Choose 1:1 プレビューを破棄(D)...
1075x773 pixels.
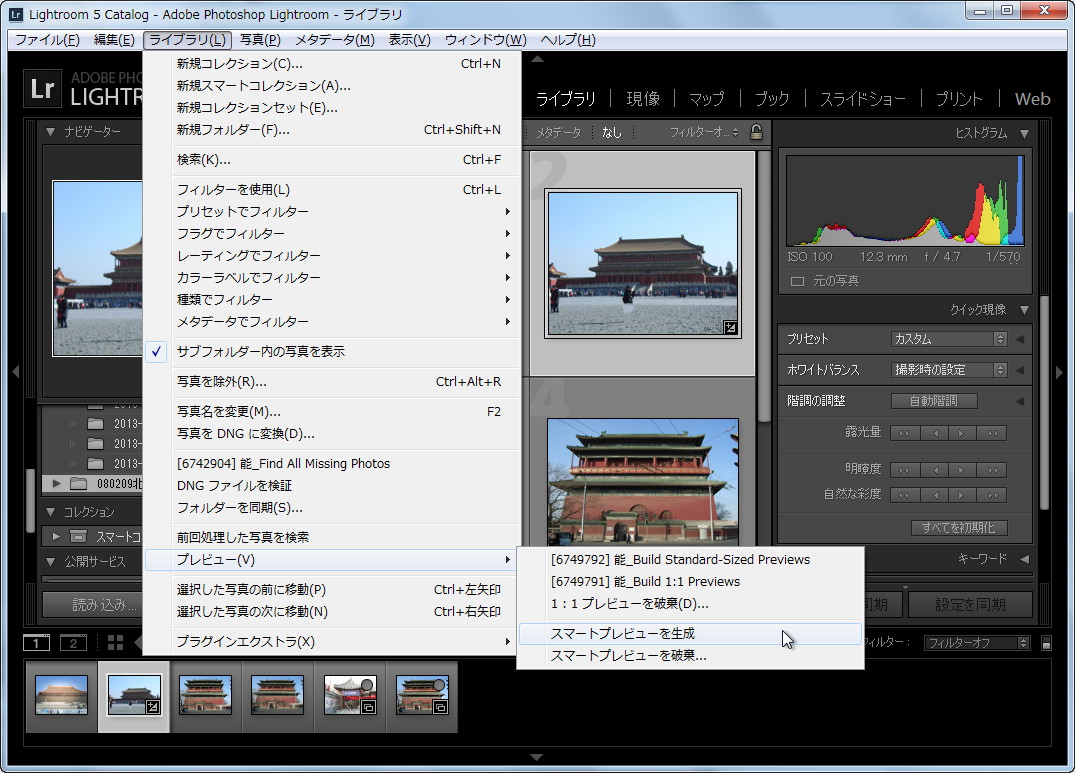pos(690,604)
